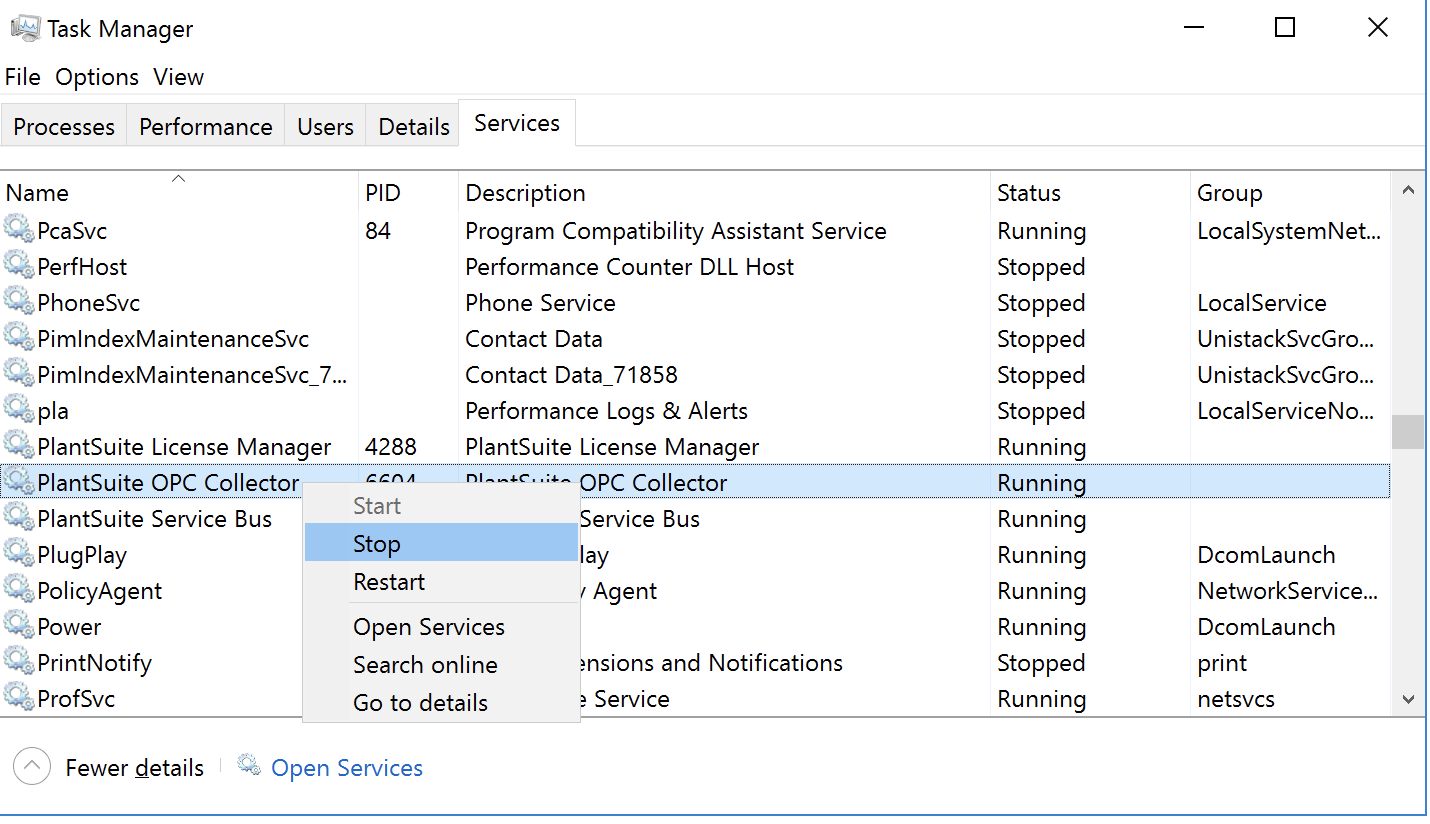Screen dimensions: 1430x824
Task: Open the Options menu
Action: (x=97, y=77)
